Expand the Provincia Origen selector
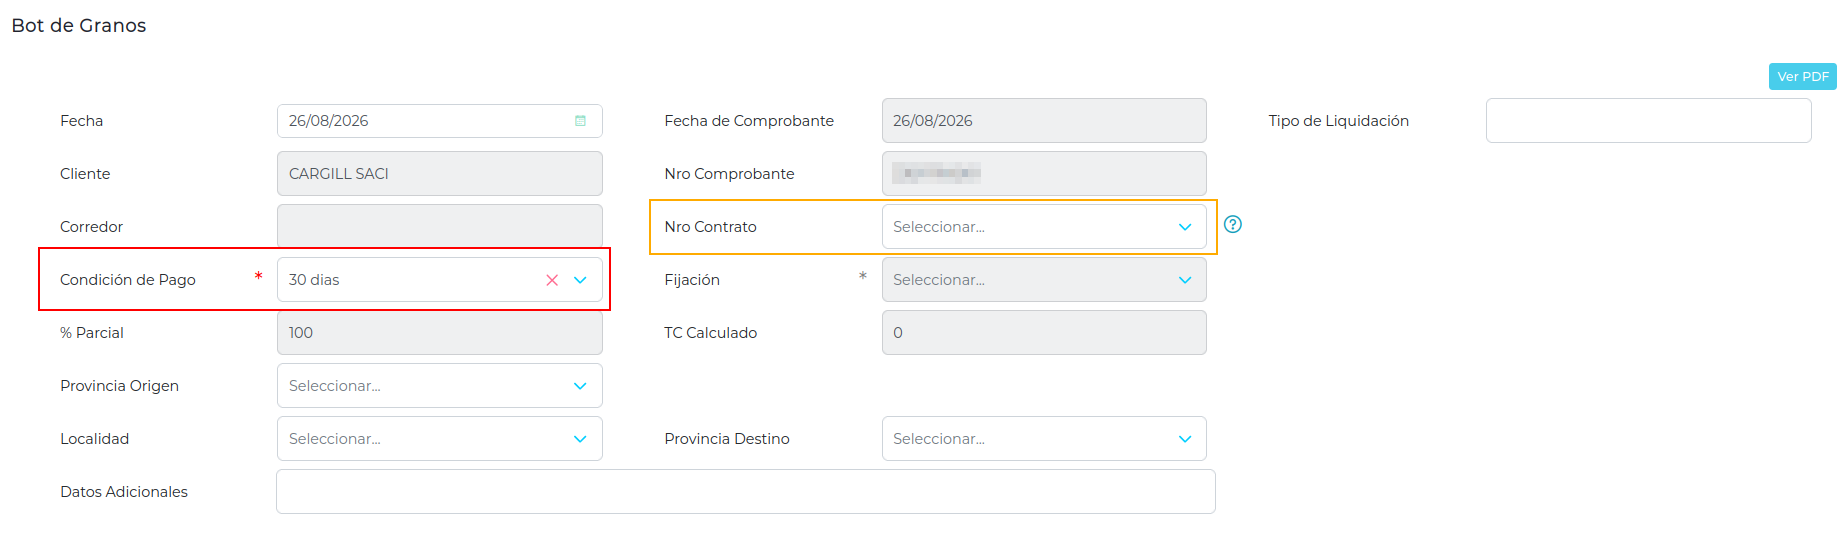1848x533 pixels. [440, 386]
